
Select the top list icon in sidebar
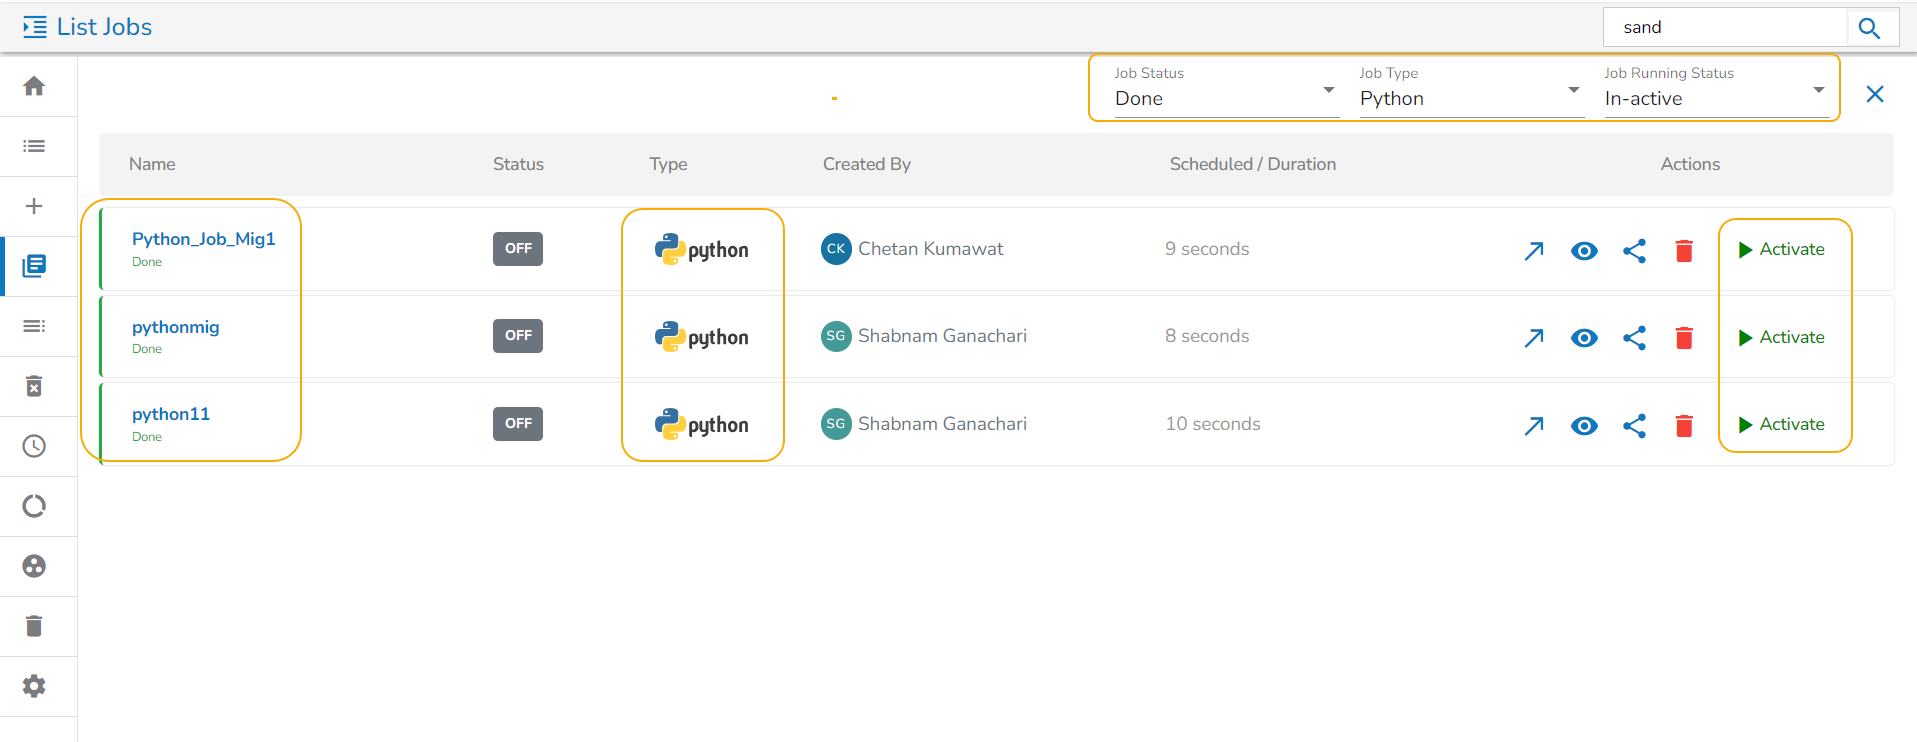tap(34, 146)
